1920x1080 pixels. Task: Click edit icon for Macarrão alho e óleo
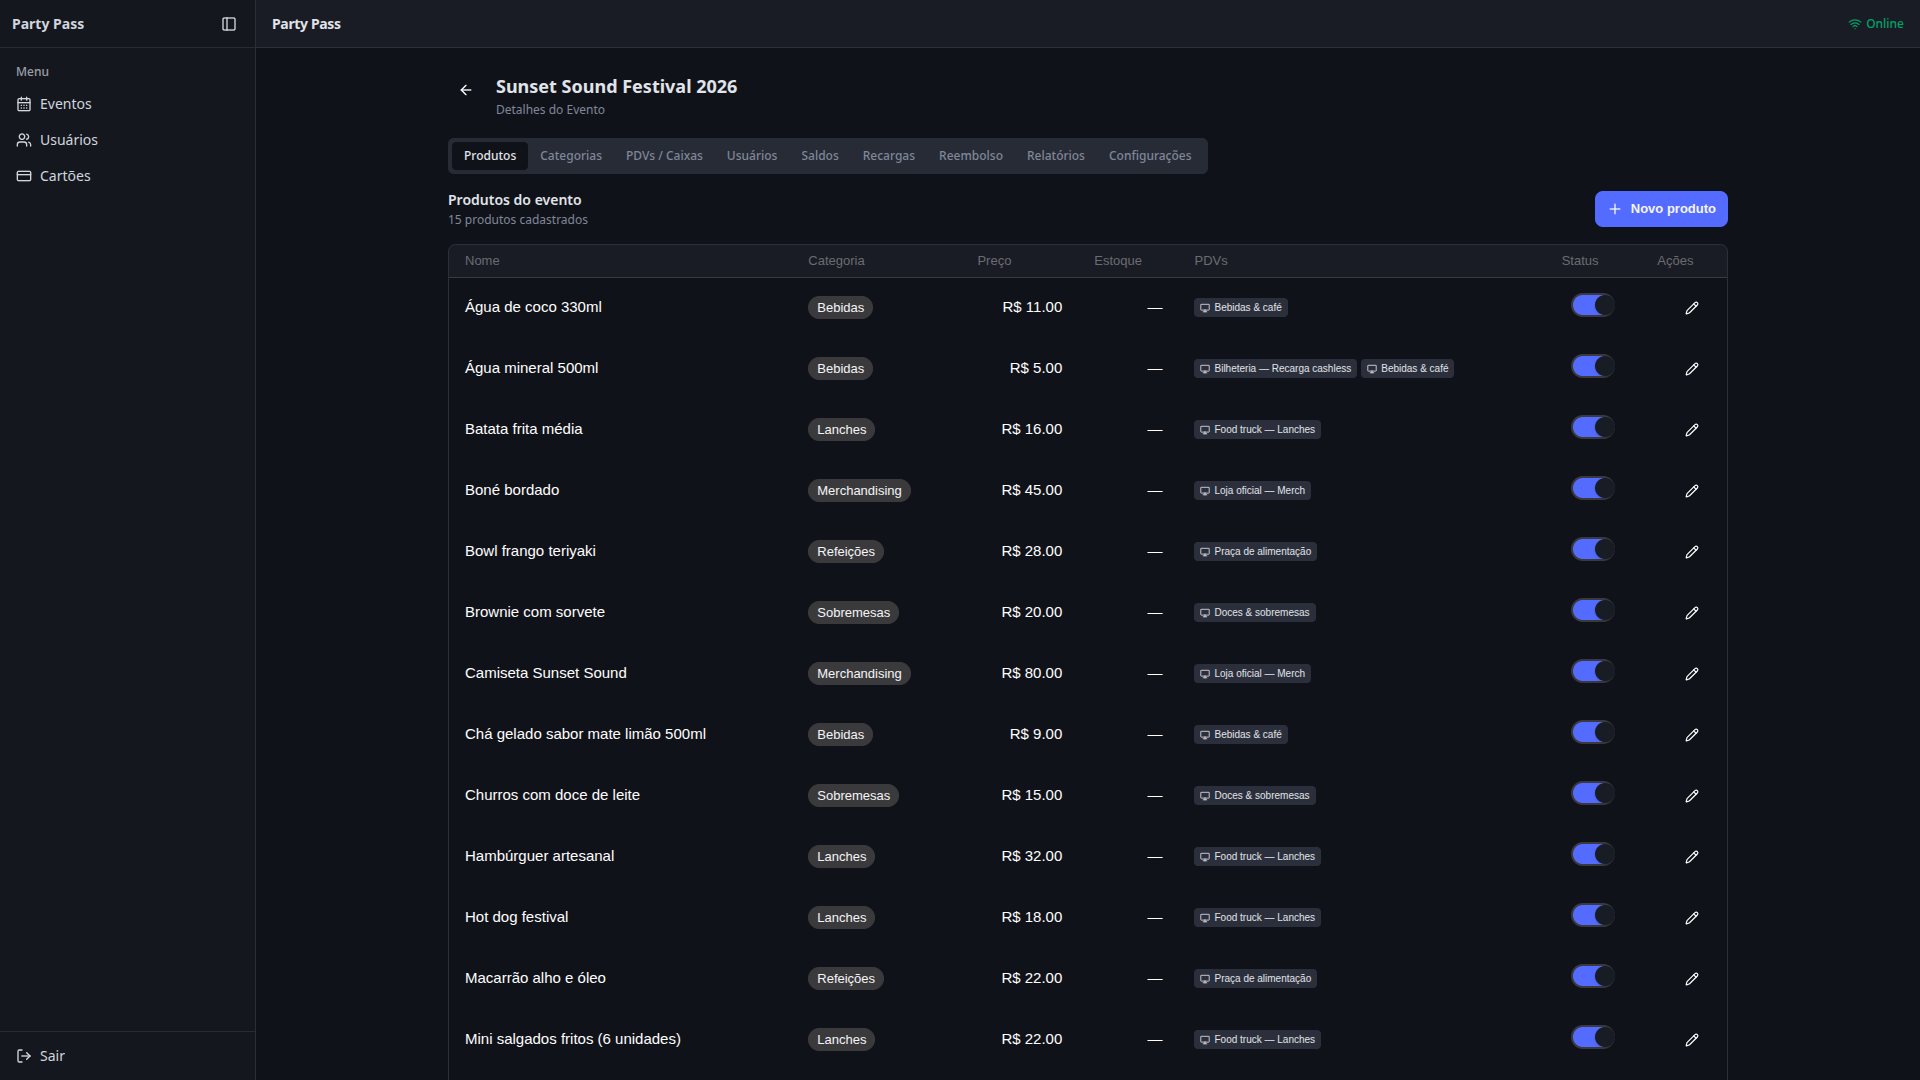pos(1691,979)
